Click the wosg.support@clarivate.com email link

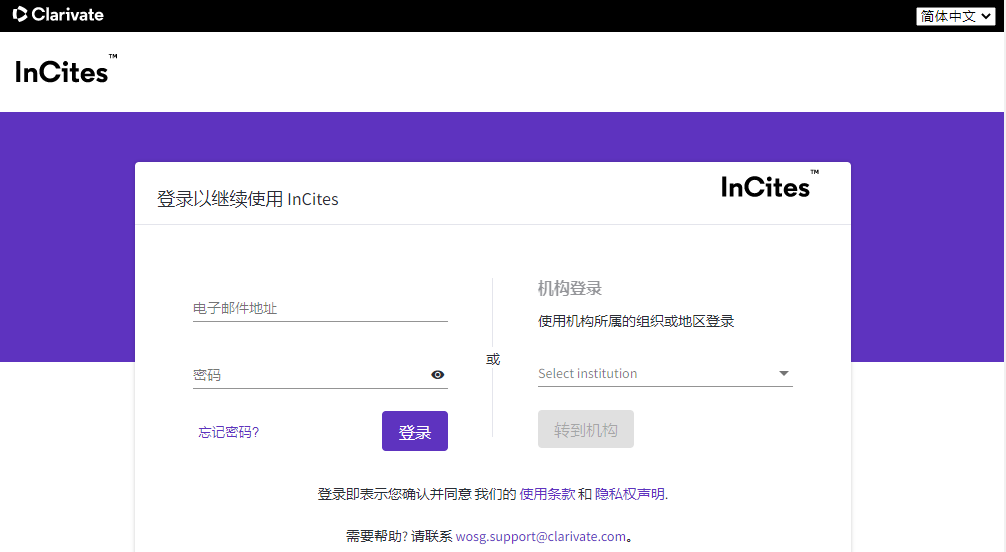[x=540, y=536]
